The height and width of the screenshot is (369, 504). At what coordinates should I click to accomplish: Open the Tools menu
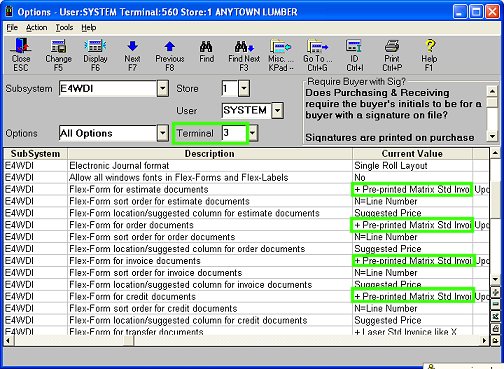coord(64,28)
